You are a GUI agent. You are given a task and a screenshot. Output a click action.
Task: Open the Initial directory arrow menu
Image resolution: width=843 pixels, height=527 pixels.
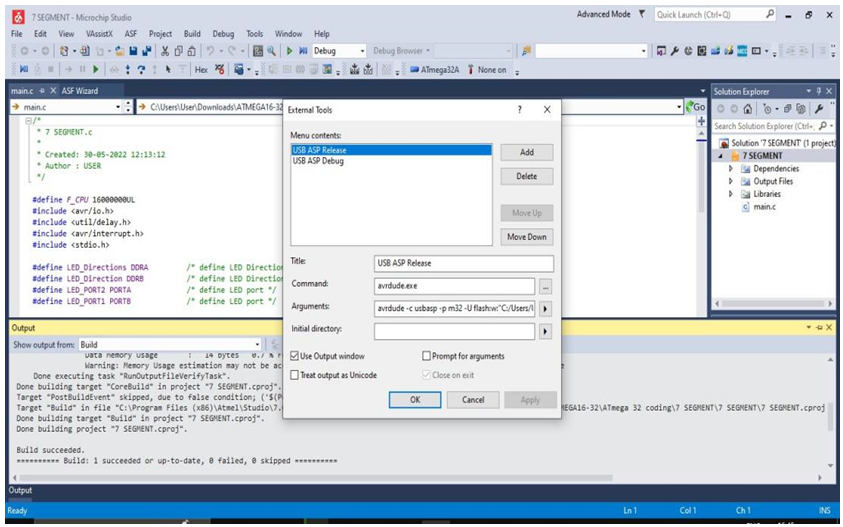(545, 329)
